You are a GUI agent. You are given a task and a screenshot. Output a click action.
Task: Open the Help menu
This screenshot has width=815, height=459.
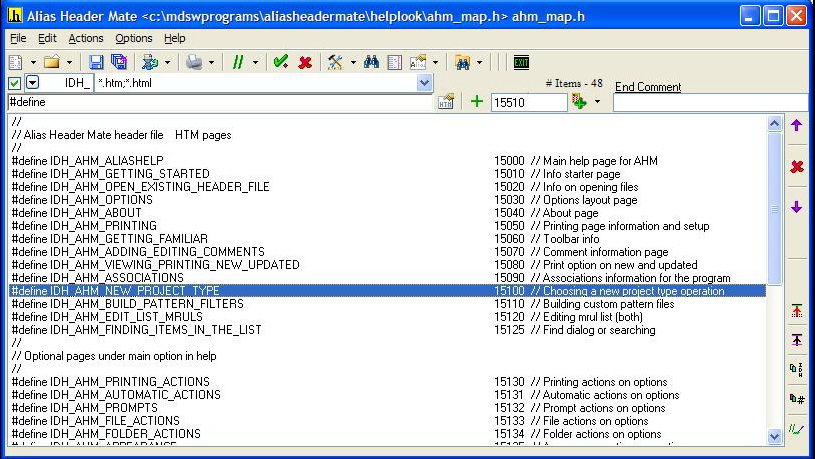[175, 38]
